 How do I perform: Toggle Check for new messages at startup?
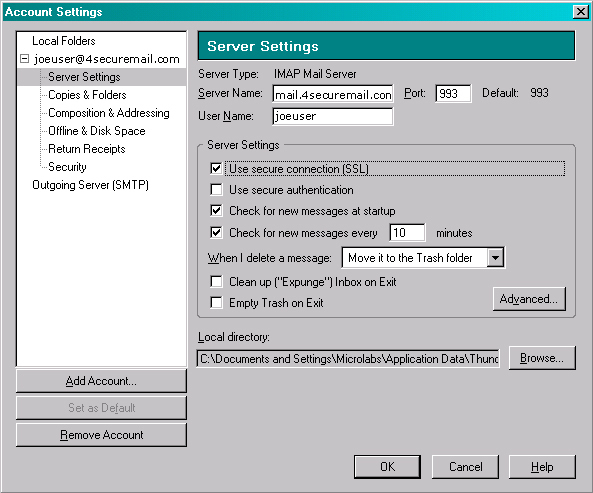(x=216, y=210)
